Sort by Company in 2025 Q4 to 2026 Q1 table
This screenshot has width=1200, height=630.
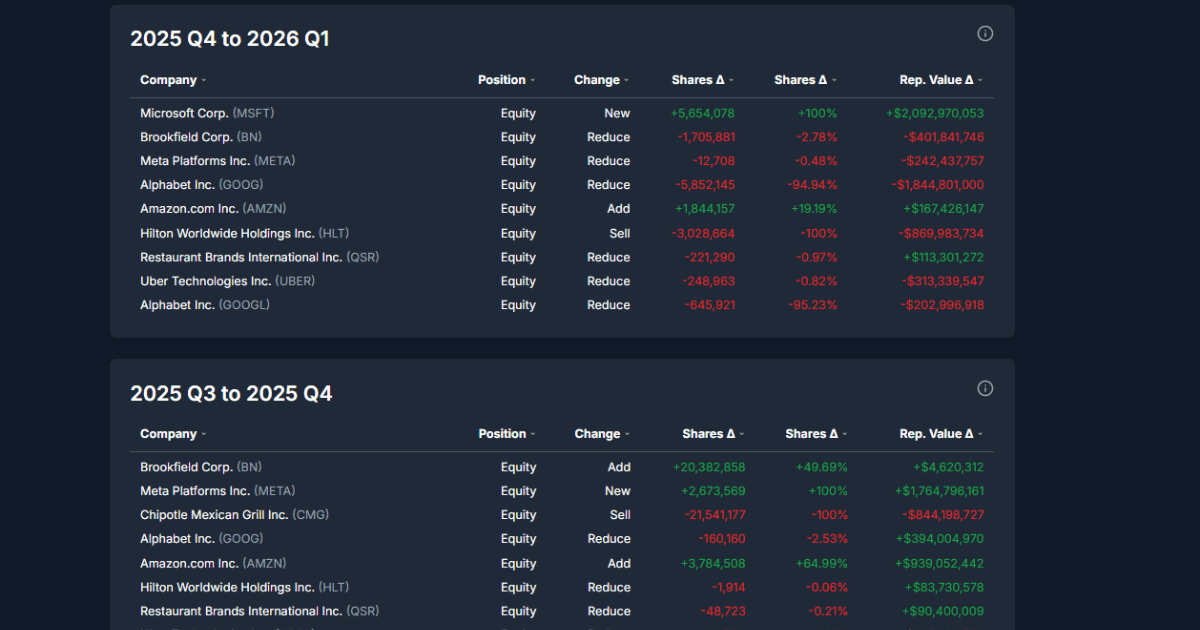pyautogui.click(x=173, y=80)
